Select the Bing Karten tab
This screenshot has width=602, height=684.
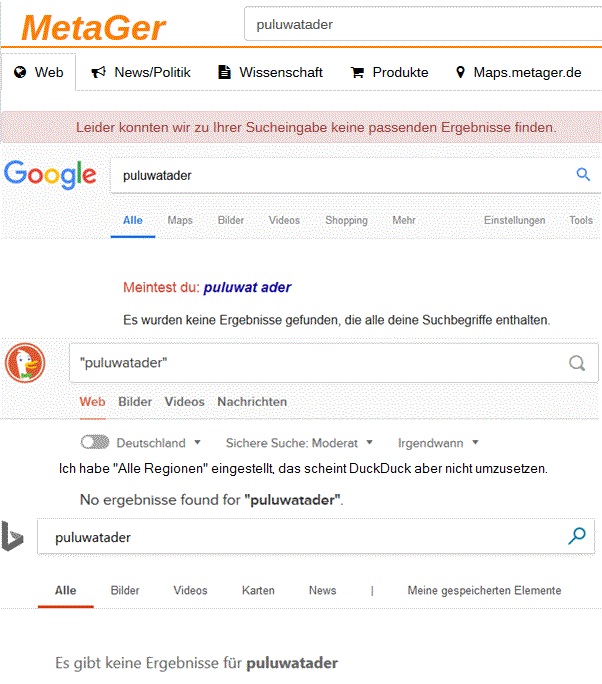click(x=258, y=590)
